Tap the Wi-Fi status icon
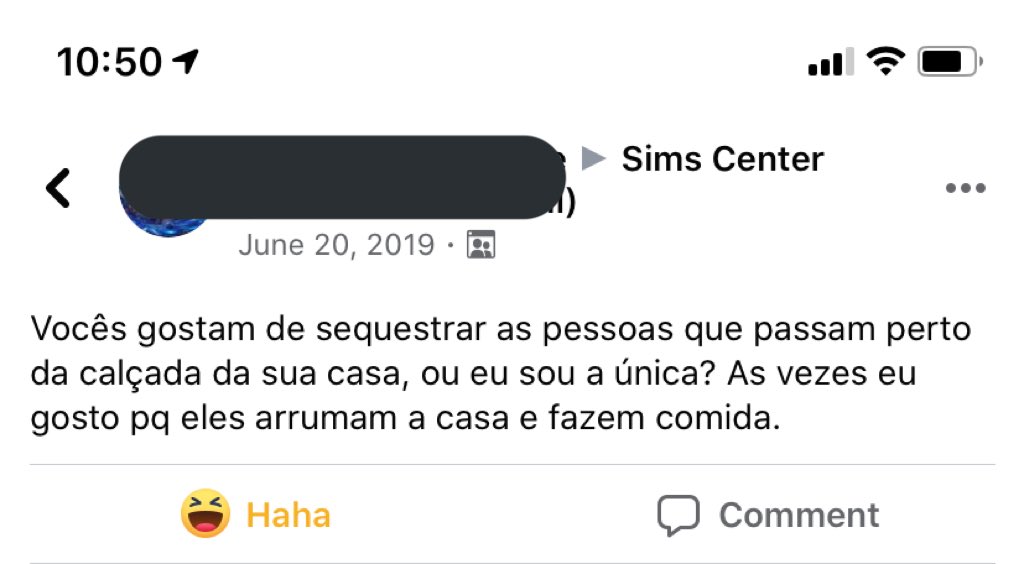Image resolution: width=1024 pixels, height=564 pixels. [884, 62]
